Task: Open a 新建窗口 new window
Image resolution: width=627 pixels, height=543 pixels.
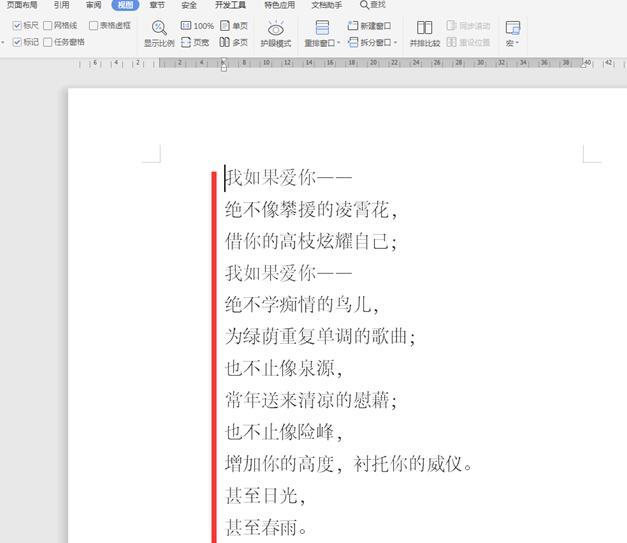Action: pyautogui.click(x=369, y=26)
